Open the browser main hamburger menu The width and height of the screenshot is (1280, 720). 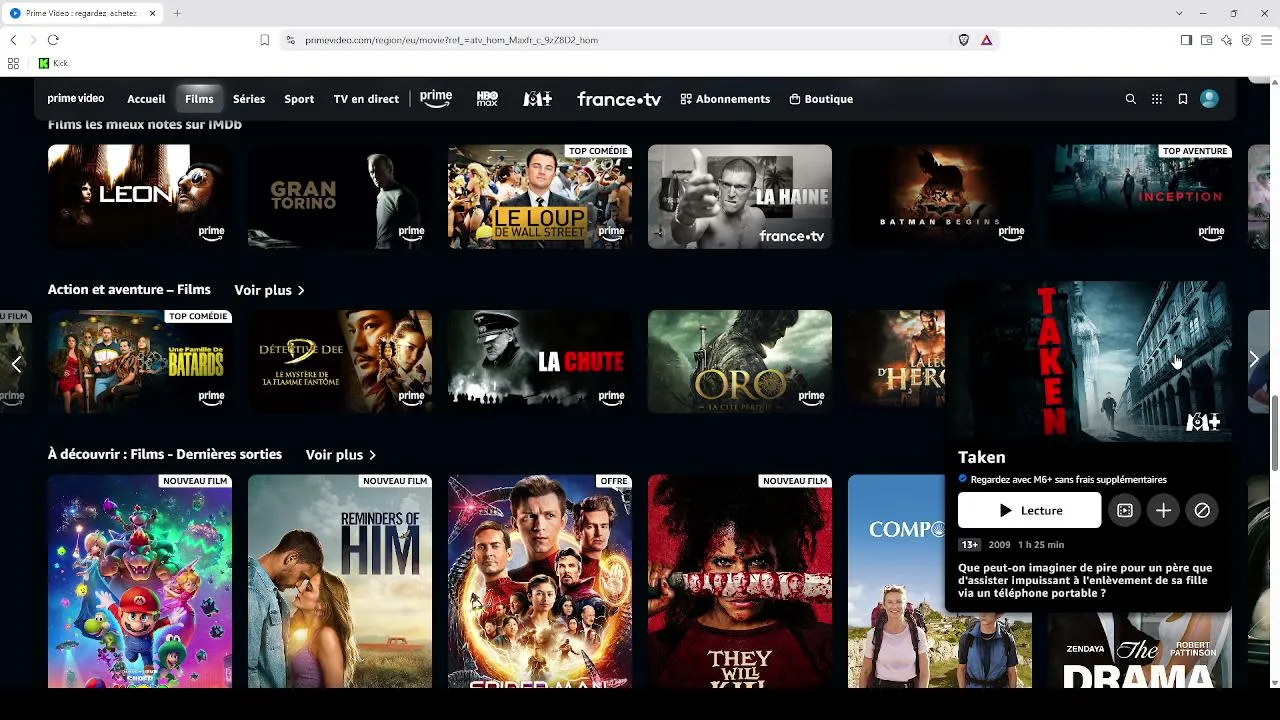pos(1266,40)
